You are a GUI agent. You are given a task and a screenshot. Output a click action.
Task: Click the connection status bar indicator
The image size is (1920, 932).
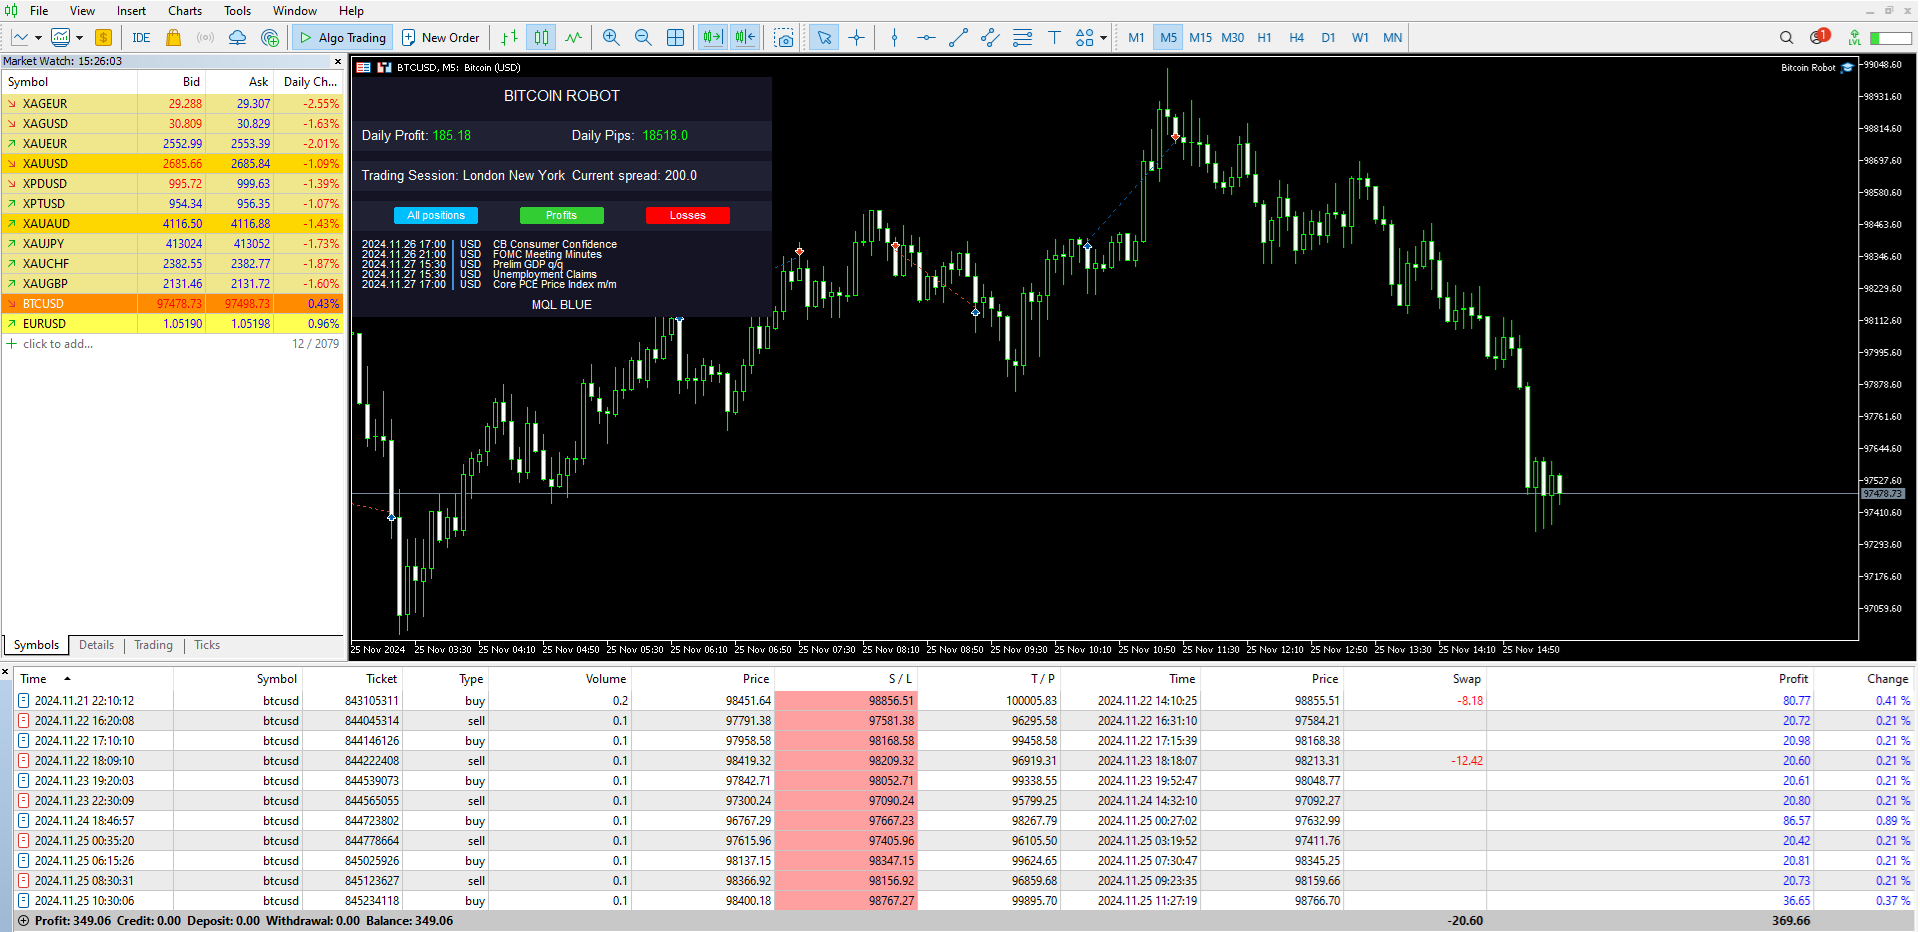point(1891,38)
